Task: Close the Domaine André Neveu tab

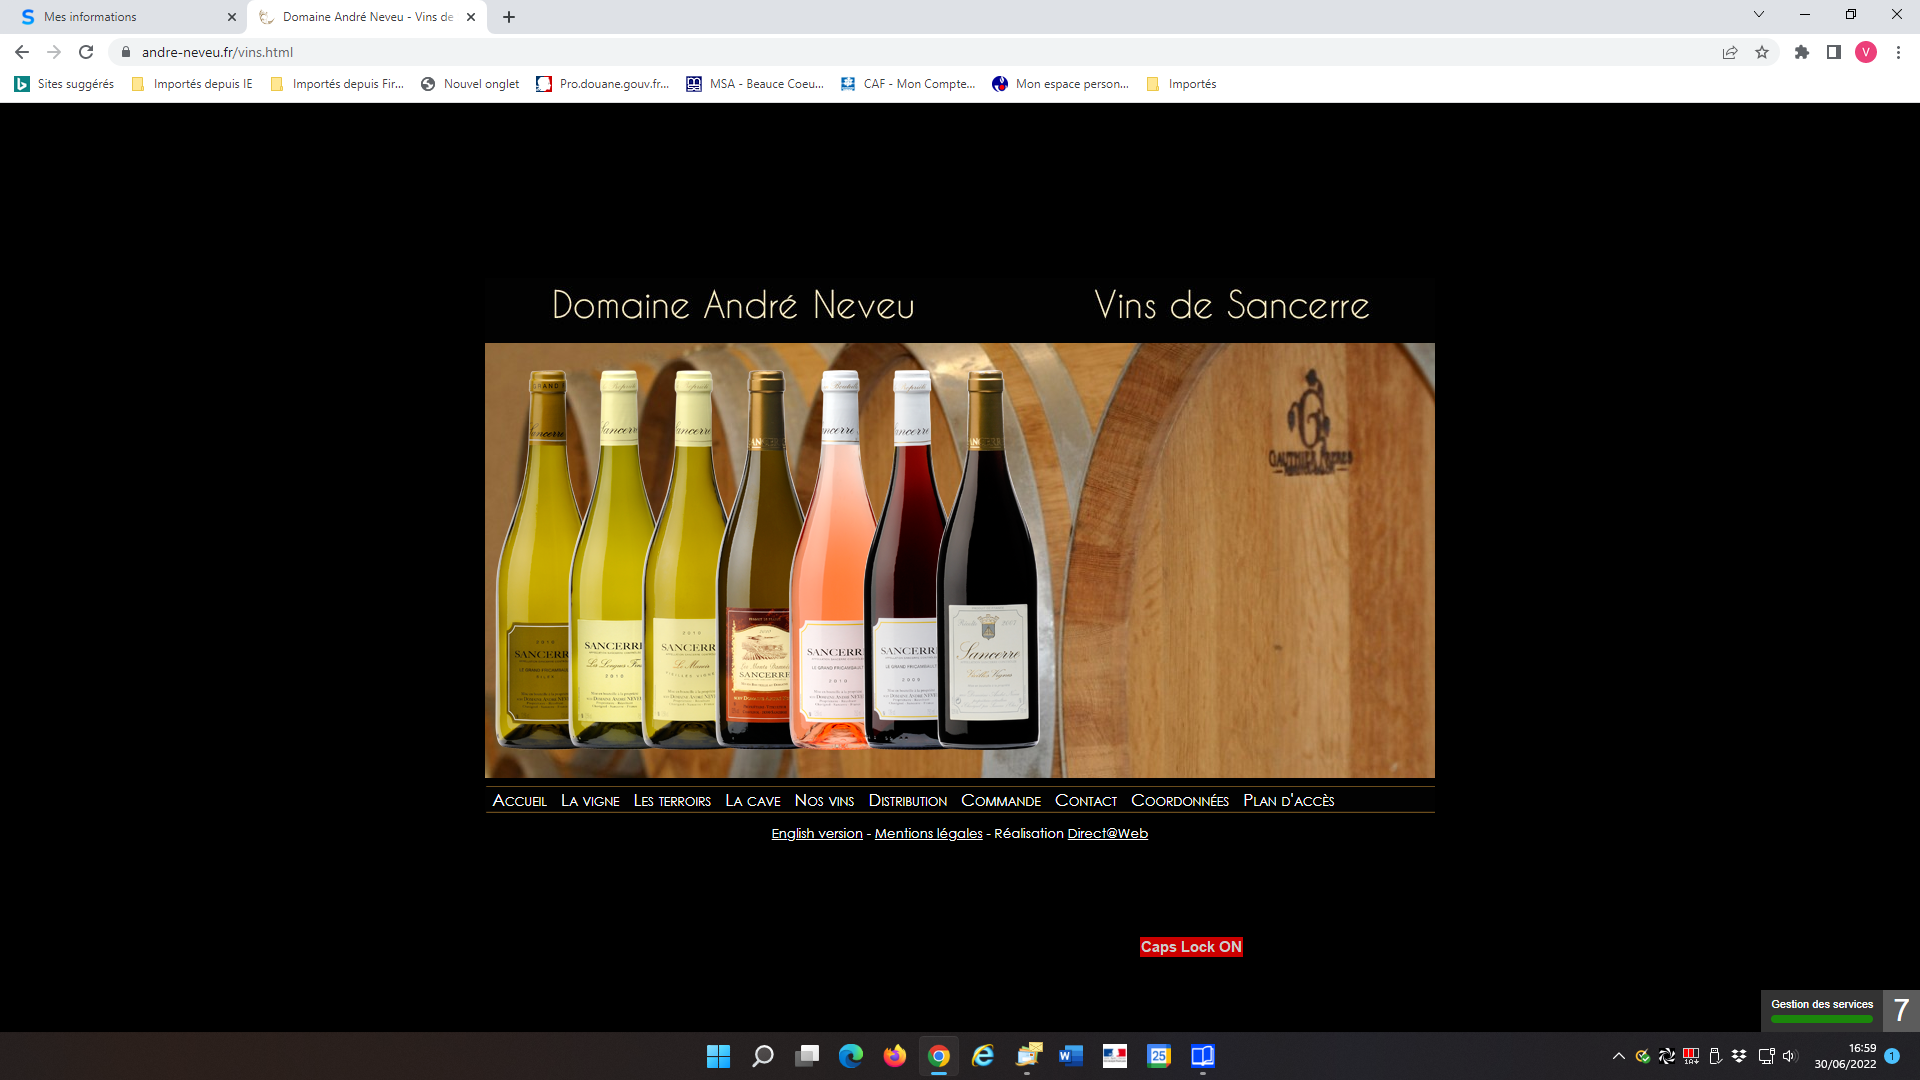Action: 471,17
